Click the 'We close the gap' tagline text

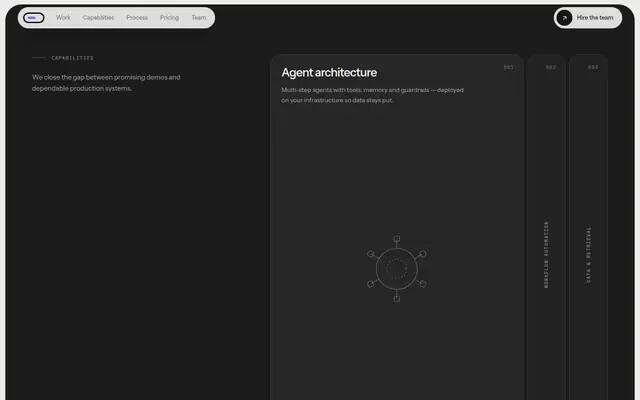(106, 83)
